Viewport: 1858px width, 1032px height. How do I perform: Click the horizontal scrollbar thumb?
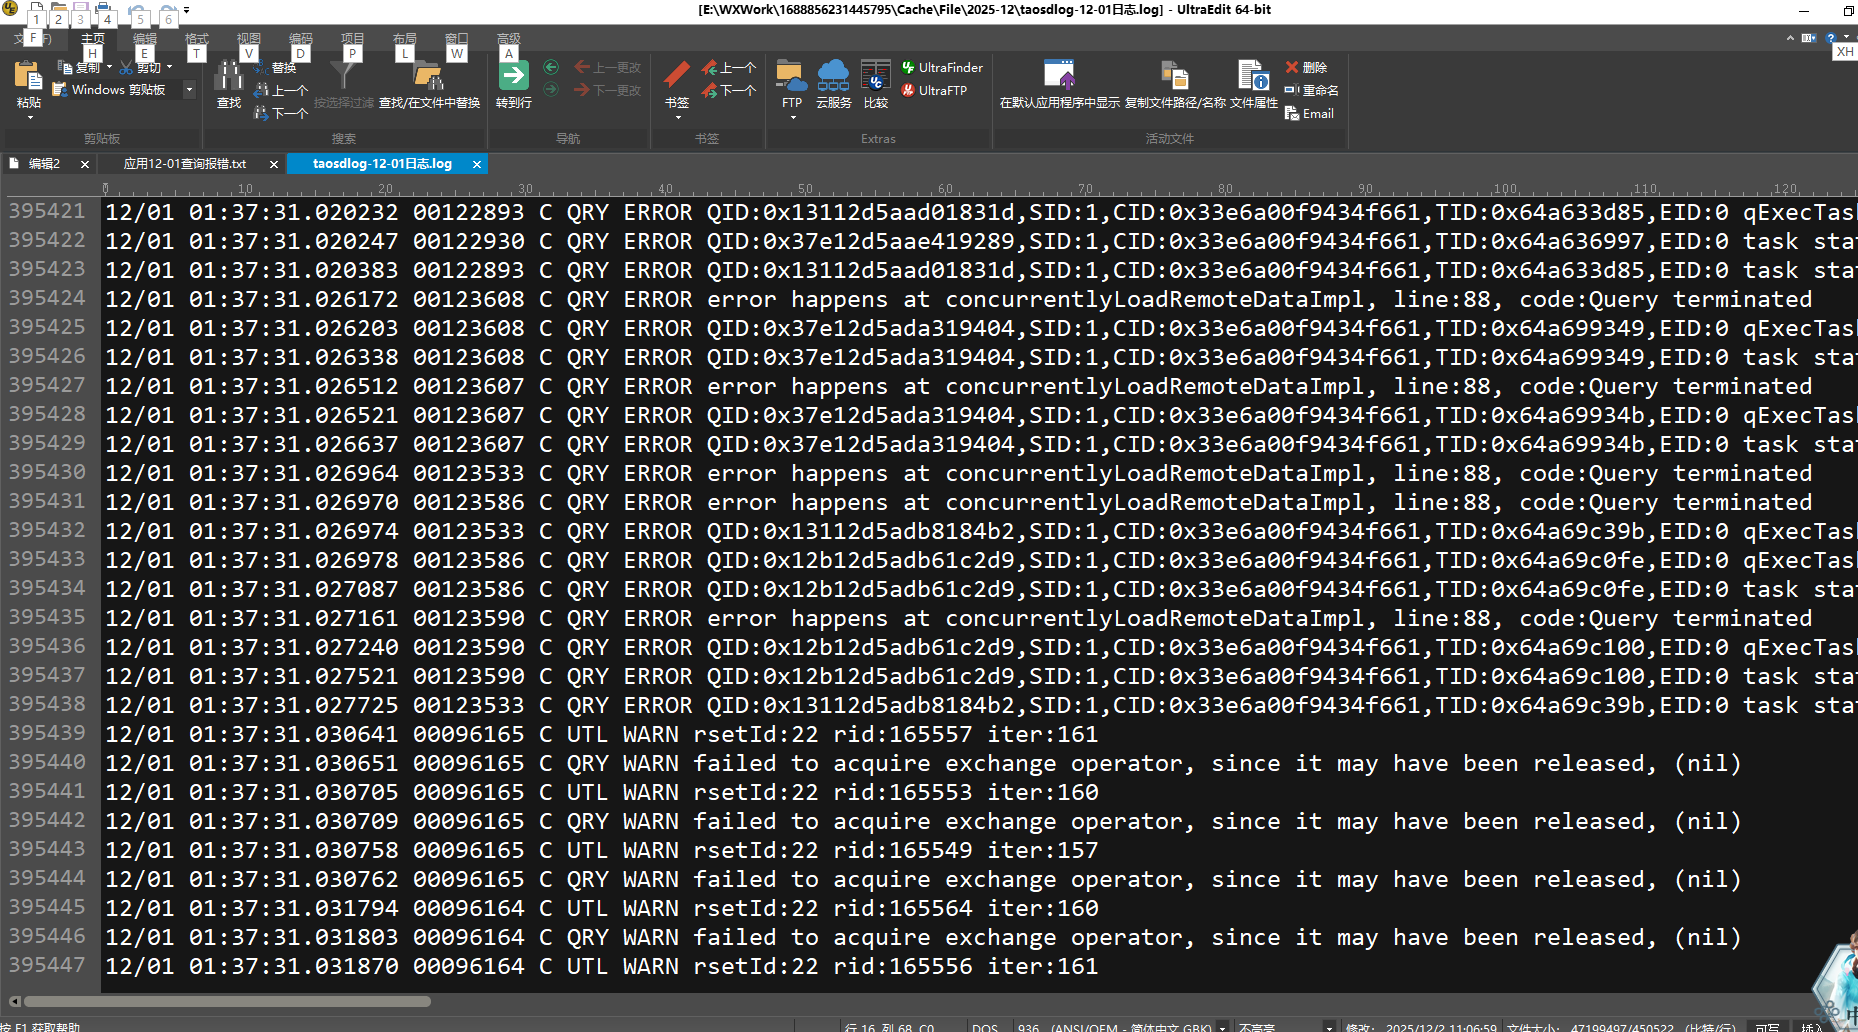pos(226,1001)
